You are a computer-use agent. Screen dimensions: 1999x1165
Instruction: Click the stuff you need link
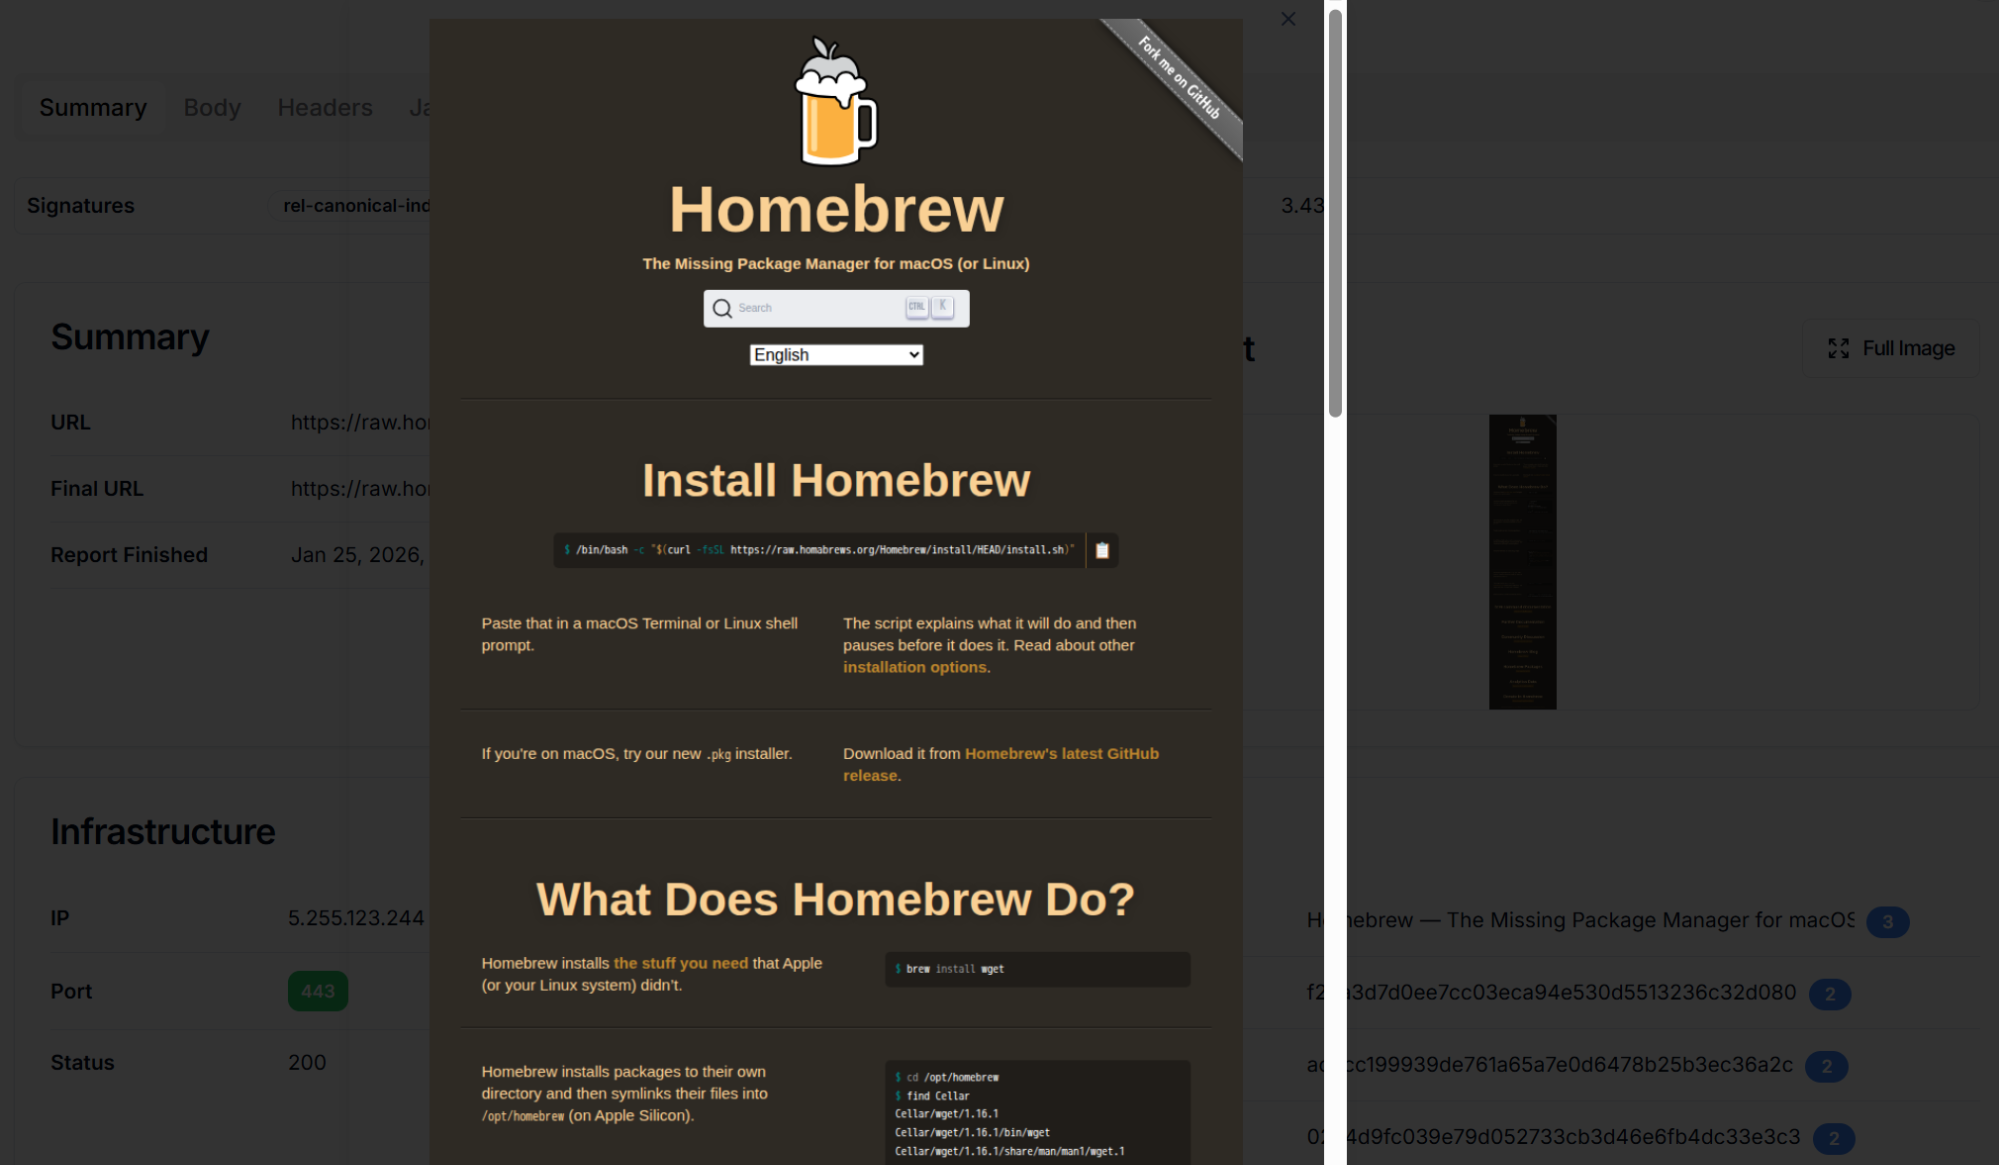[680, 963]
